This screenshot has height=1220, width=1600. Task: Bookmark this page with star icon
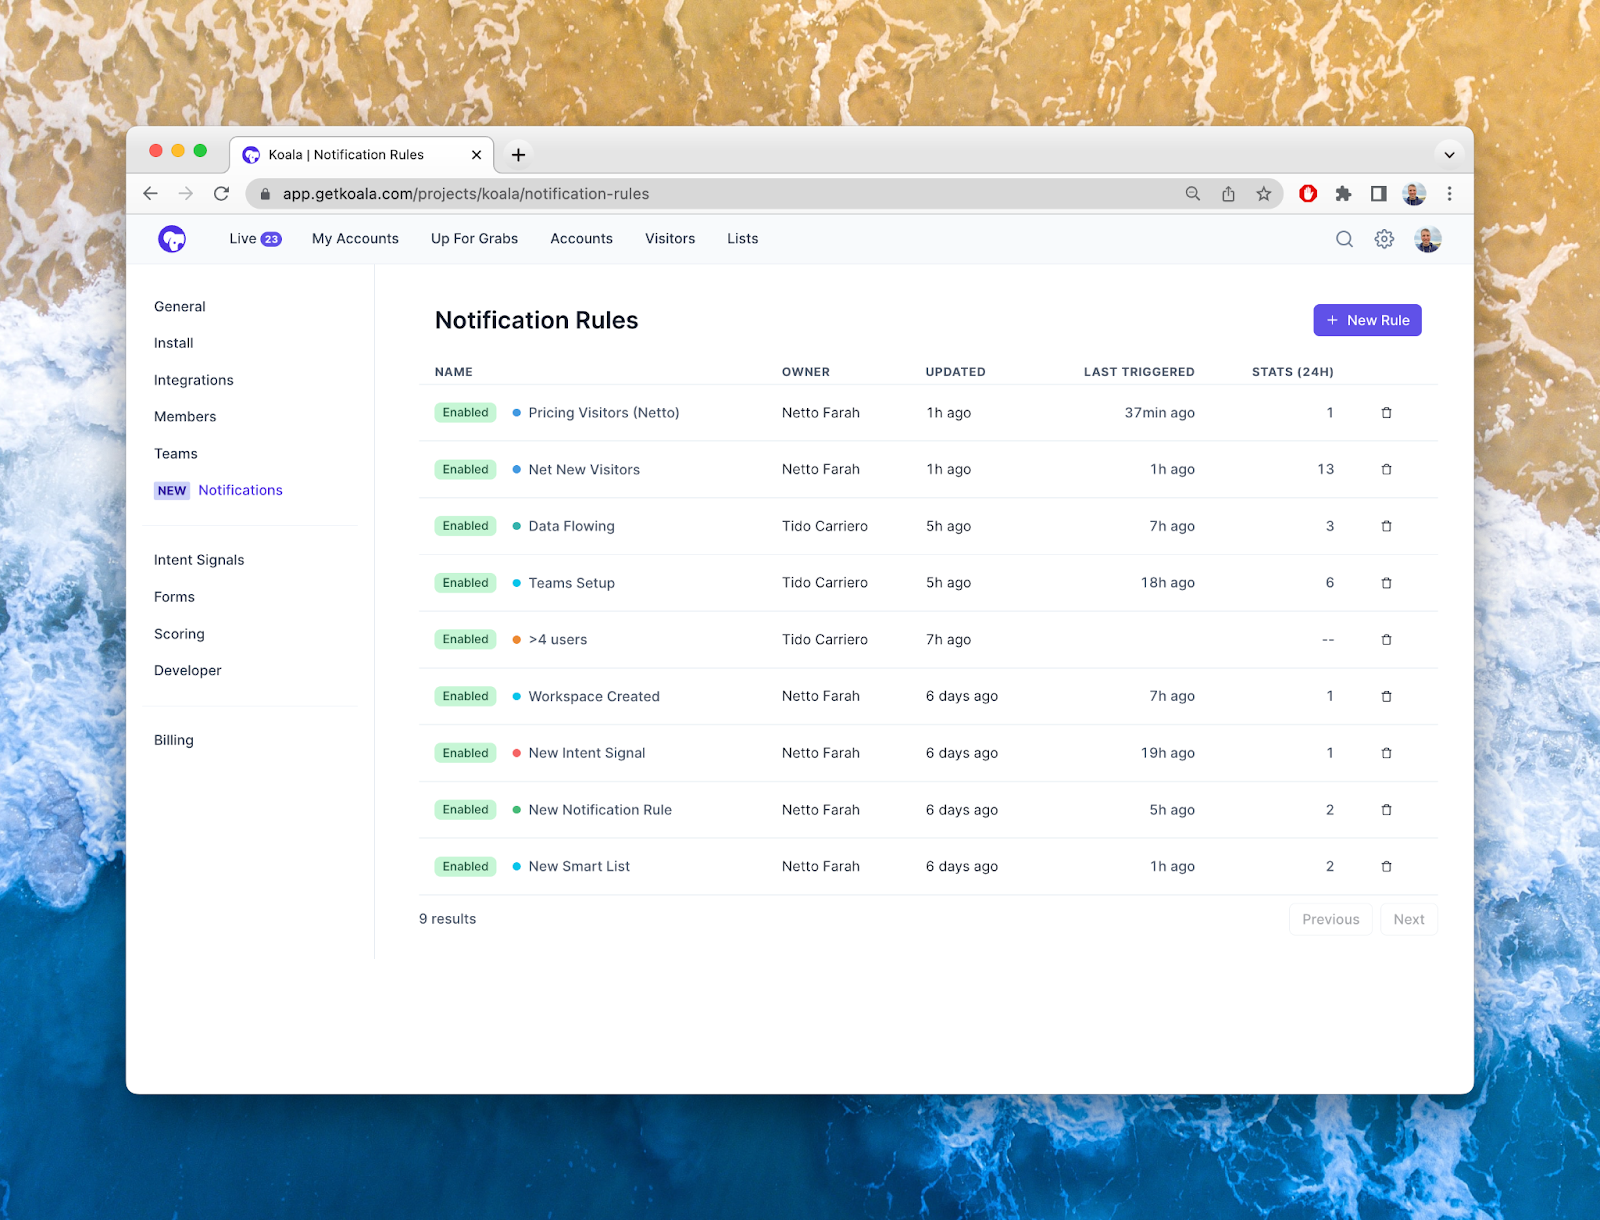coord(1264,194)
